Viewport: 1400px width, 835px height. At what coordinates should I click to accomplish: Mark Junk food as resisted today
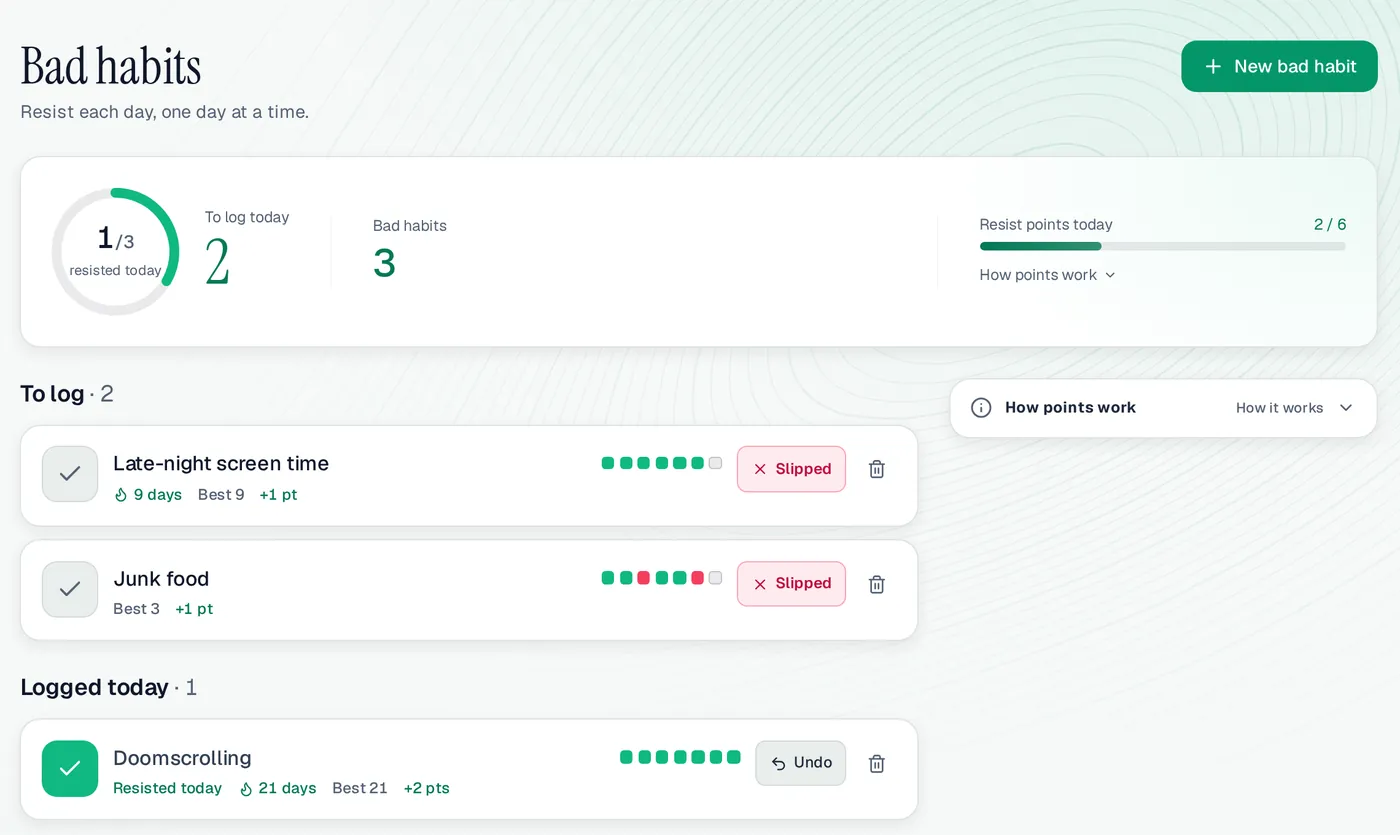(x=70, y=589)
